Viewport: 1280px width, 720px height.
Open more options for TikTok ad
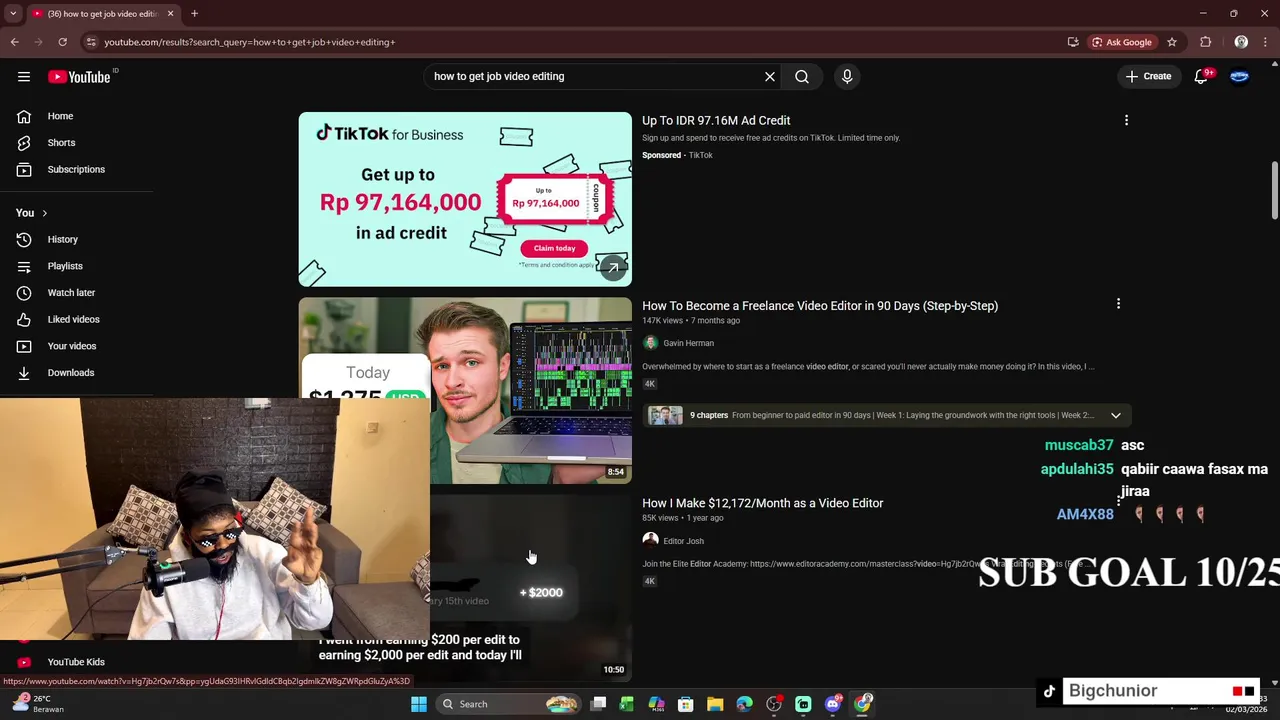tap(1126, 120)
